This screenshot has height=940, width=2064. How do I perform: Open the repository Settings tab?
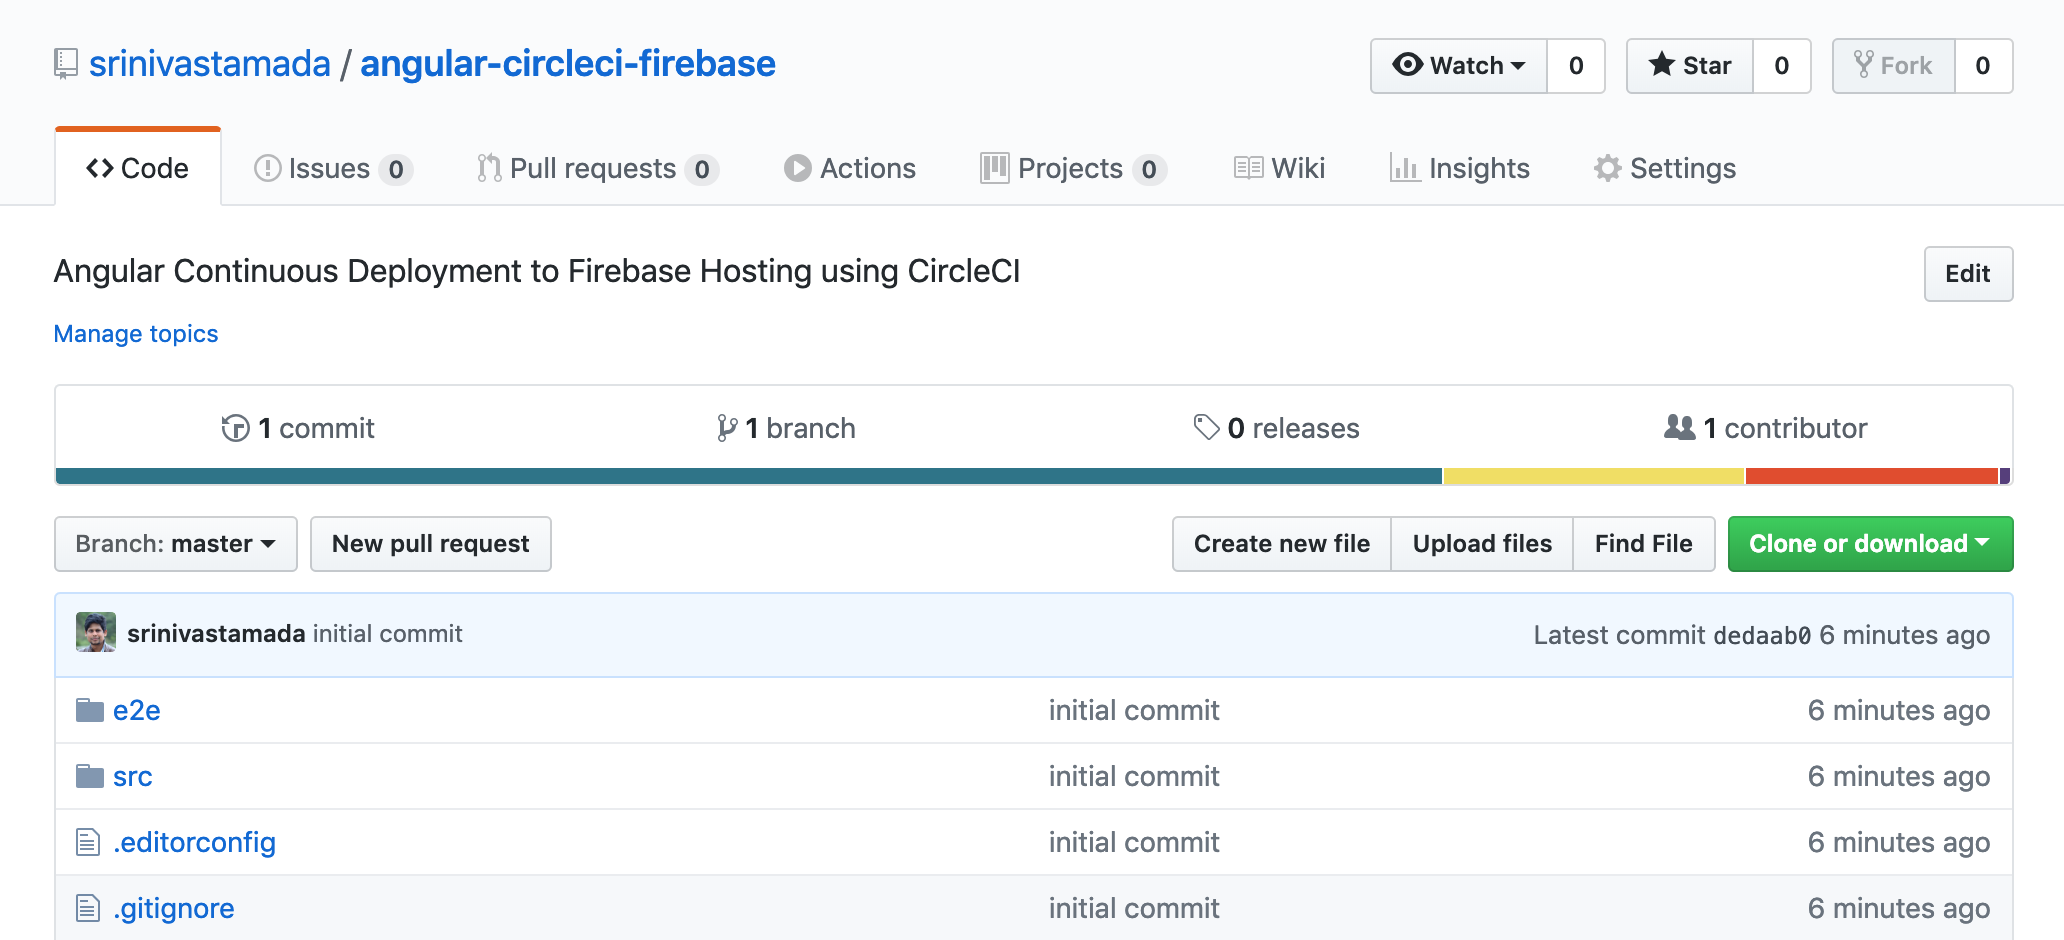[1665, 168]
